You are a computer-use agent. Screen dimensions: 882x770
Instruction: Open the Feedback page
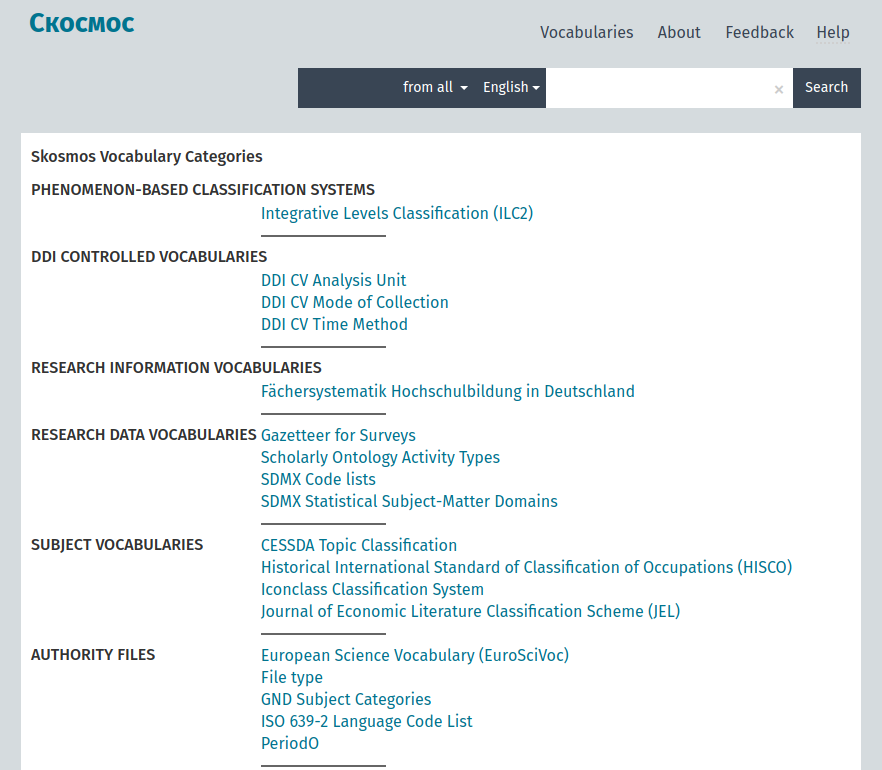759,33
